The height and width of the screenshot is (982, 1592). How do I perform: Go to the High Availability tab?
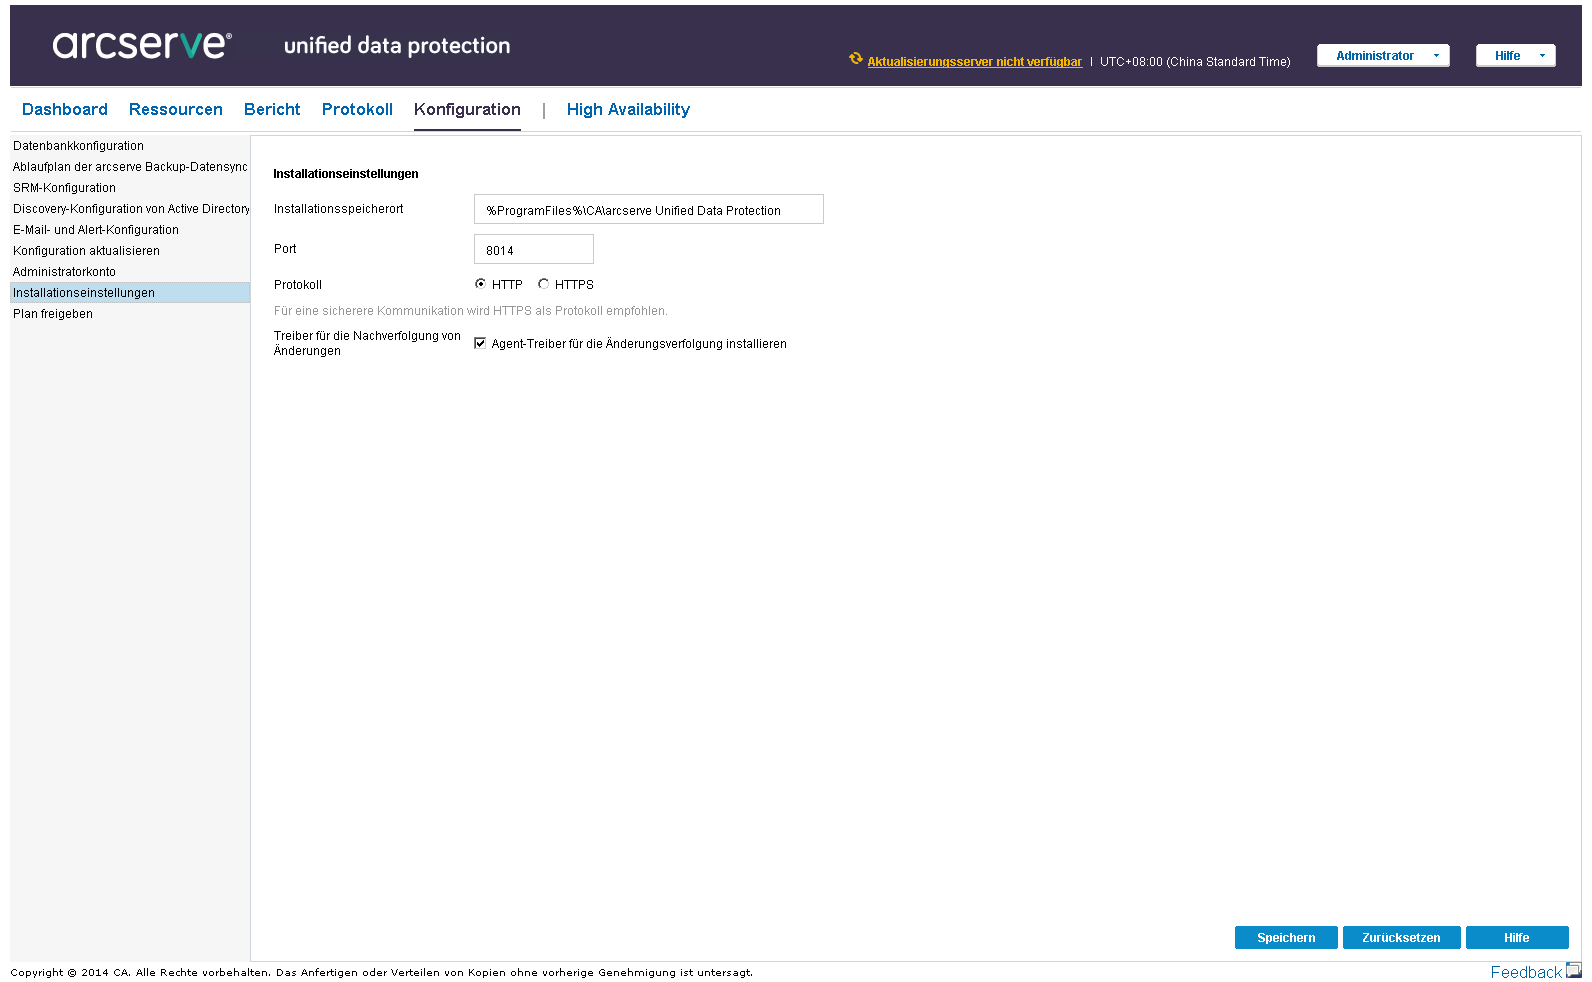point(628,110)
